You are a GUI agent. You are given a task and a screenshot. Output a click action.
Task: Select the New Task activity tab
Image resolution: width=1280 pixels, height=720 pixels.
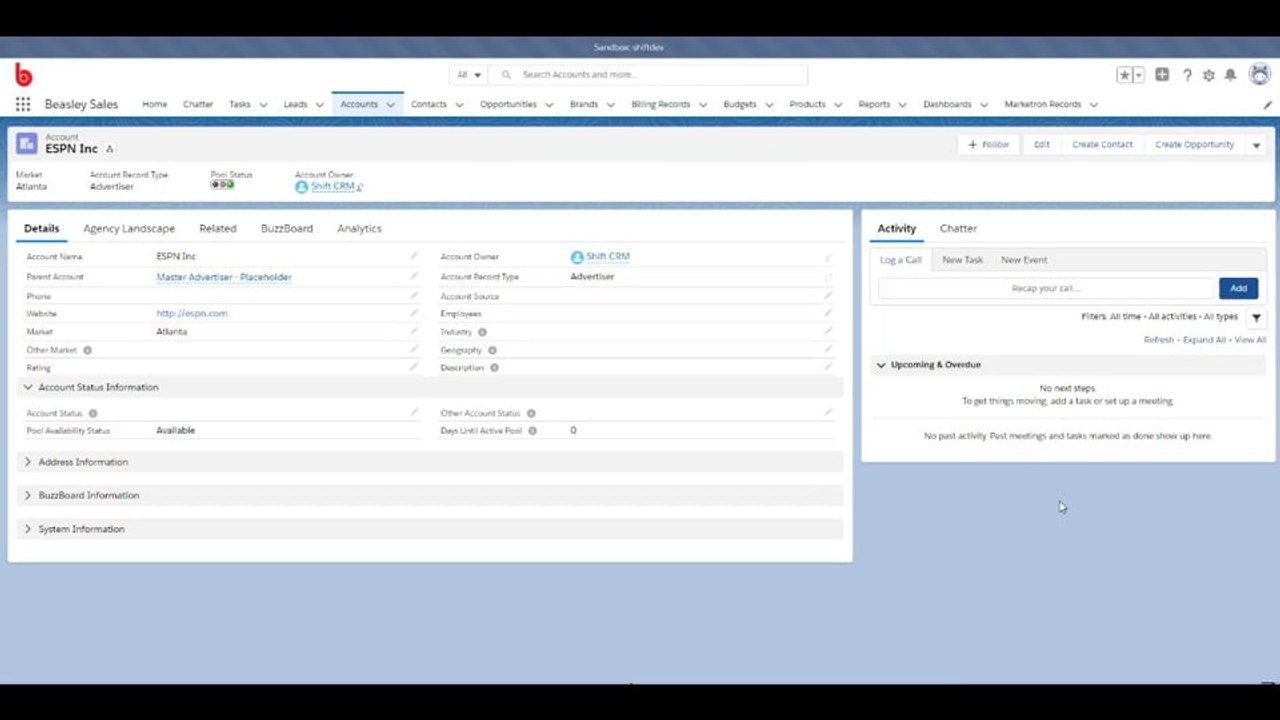[962, 260]
